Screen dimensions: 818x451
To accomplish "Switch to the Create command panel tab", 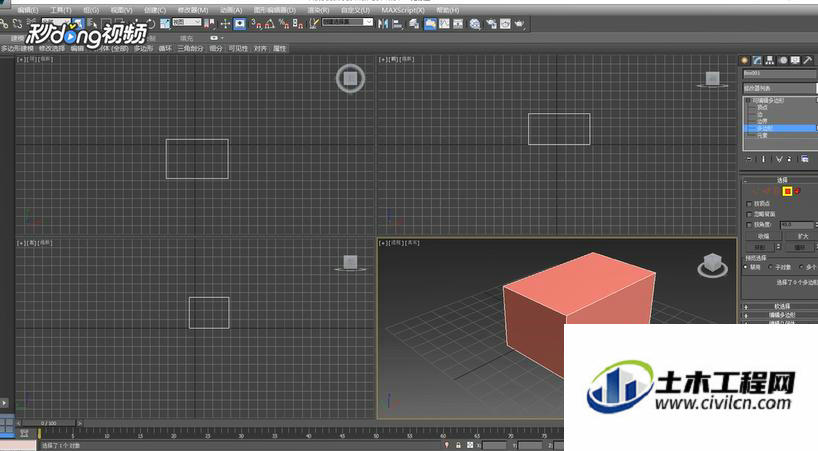I will coord(744,60).
